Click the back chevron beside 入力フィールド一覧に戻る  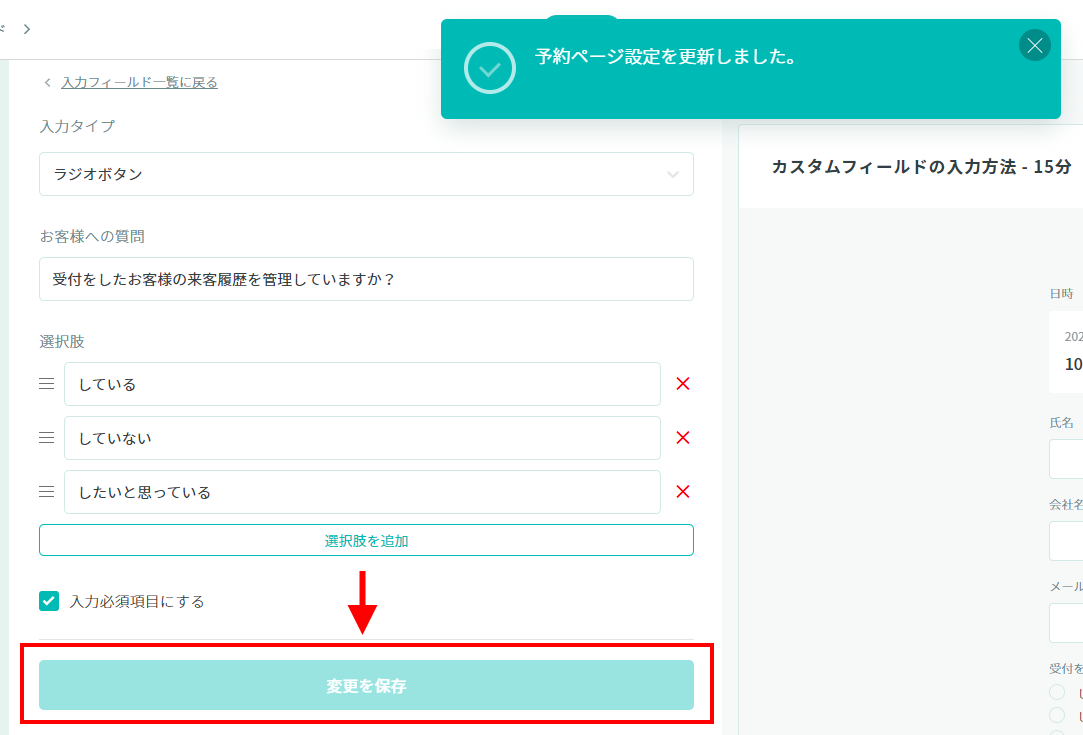(x=47, y=83)
